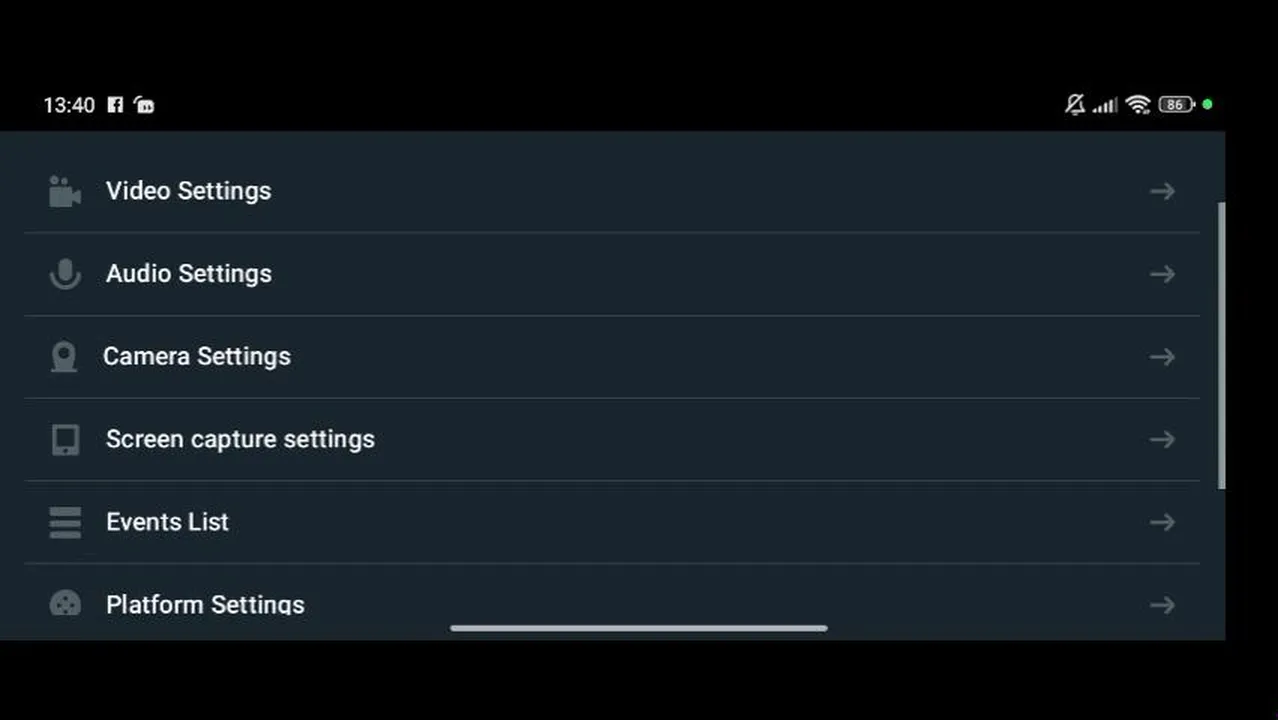Tap the battery indicator showing 86
1278x720 pixels.
pyautogui.click(x=1177, y=105)
